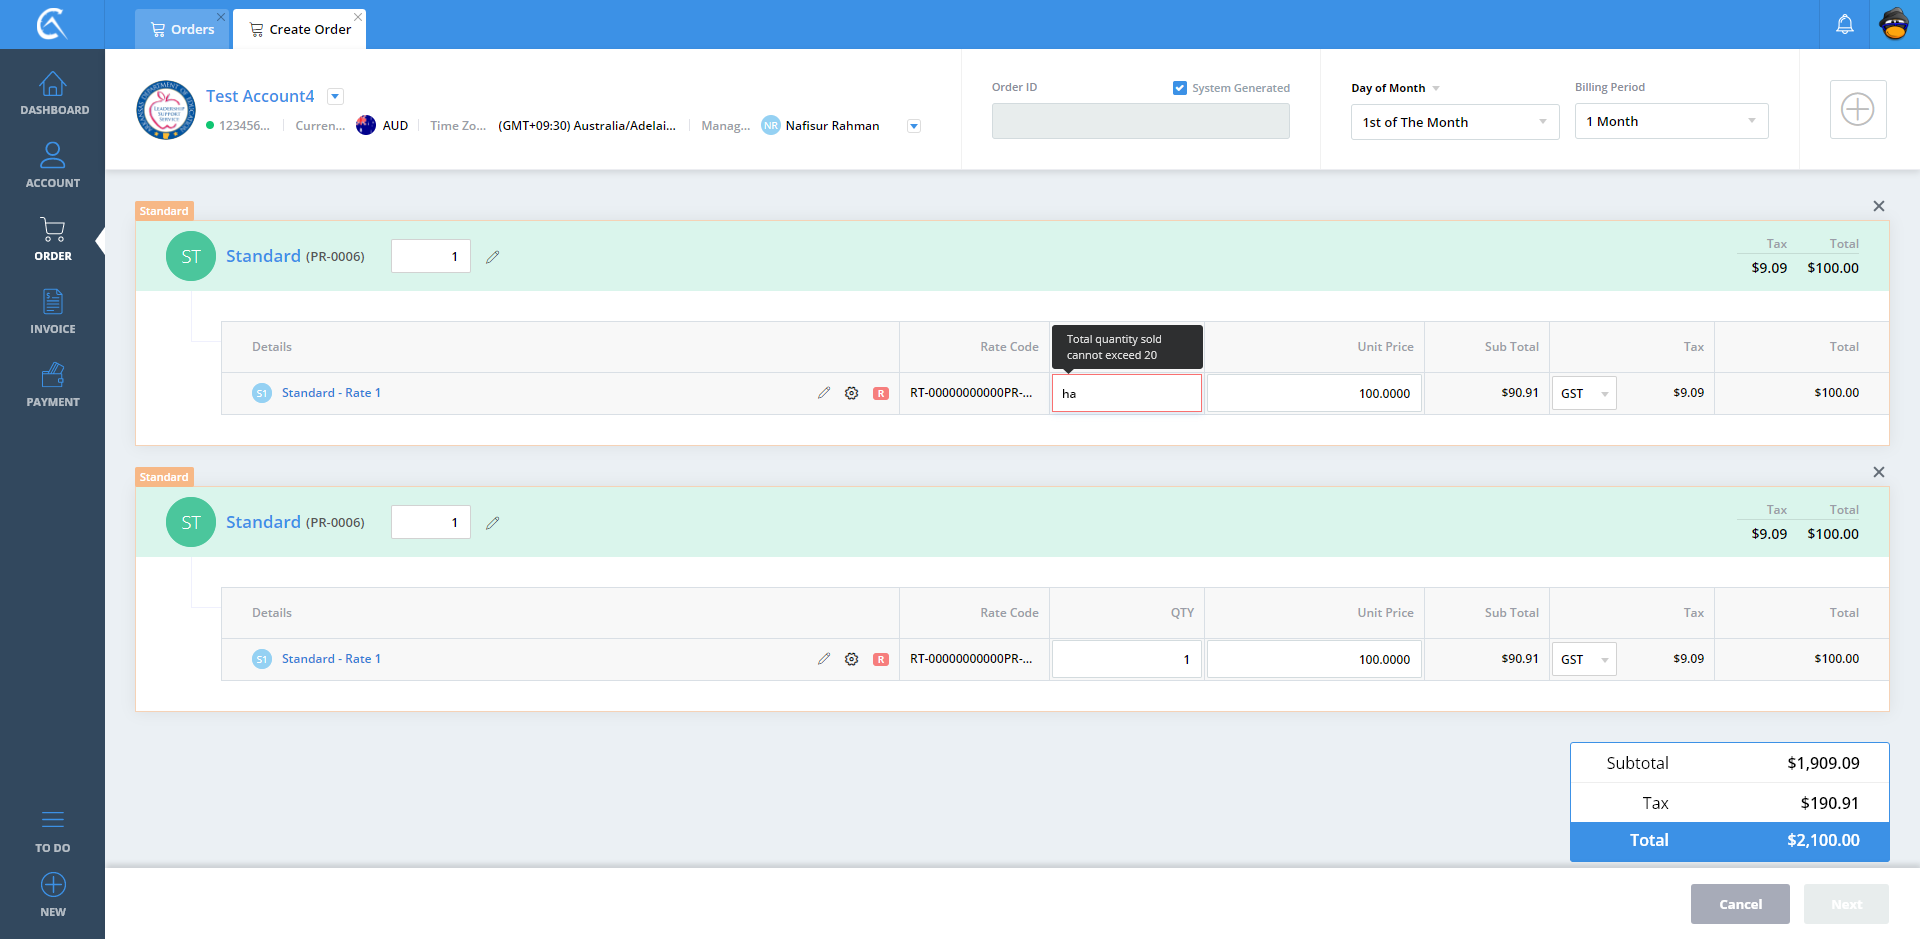
Task: Open the Standard - Rate 1 link in second product
Action: click(x=331, y=659)
